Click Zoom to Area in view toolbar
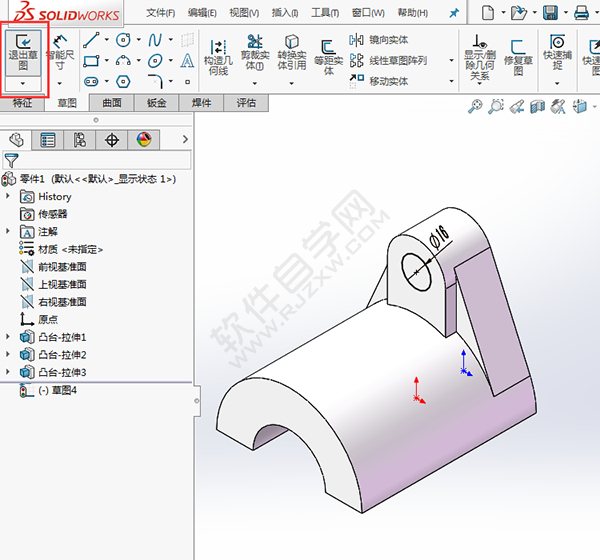Viewport: 600px width, 560px height. pyautogui.click(x=496, y=106)
